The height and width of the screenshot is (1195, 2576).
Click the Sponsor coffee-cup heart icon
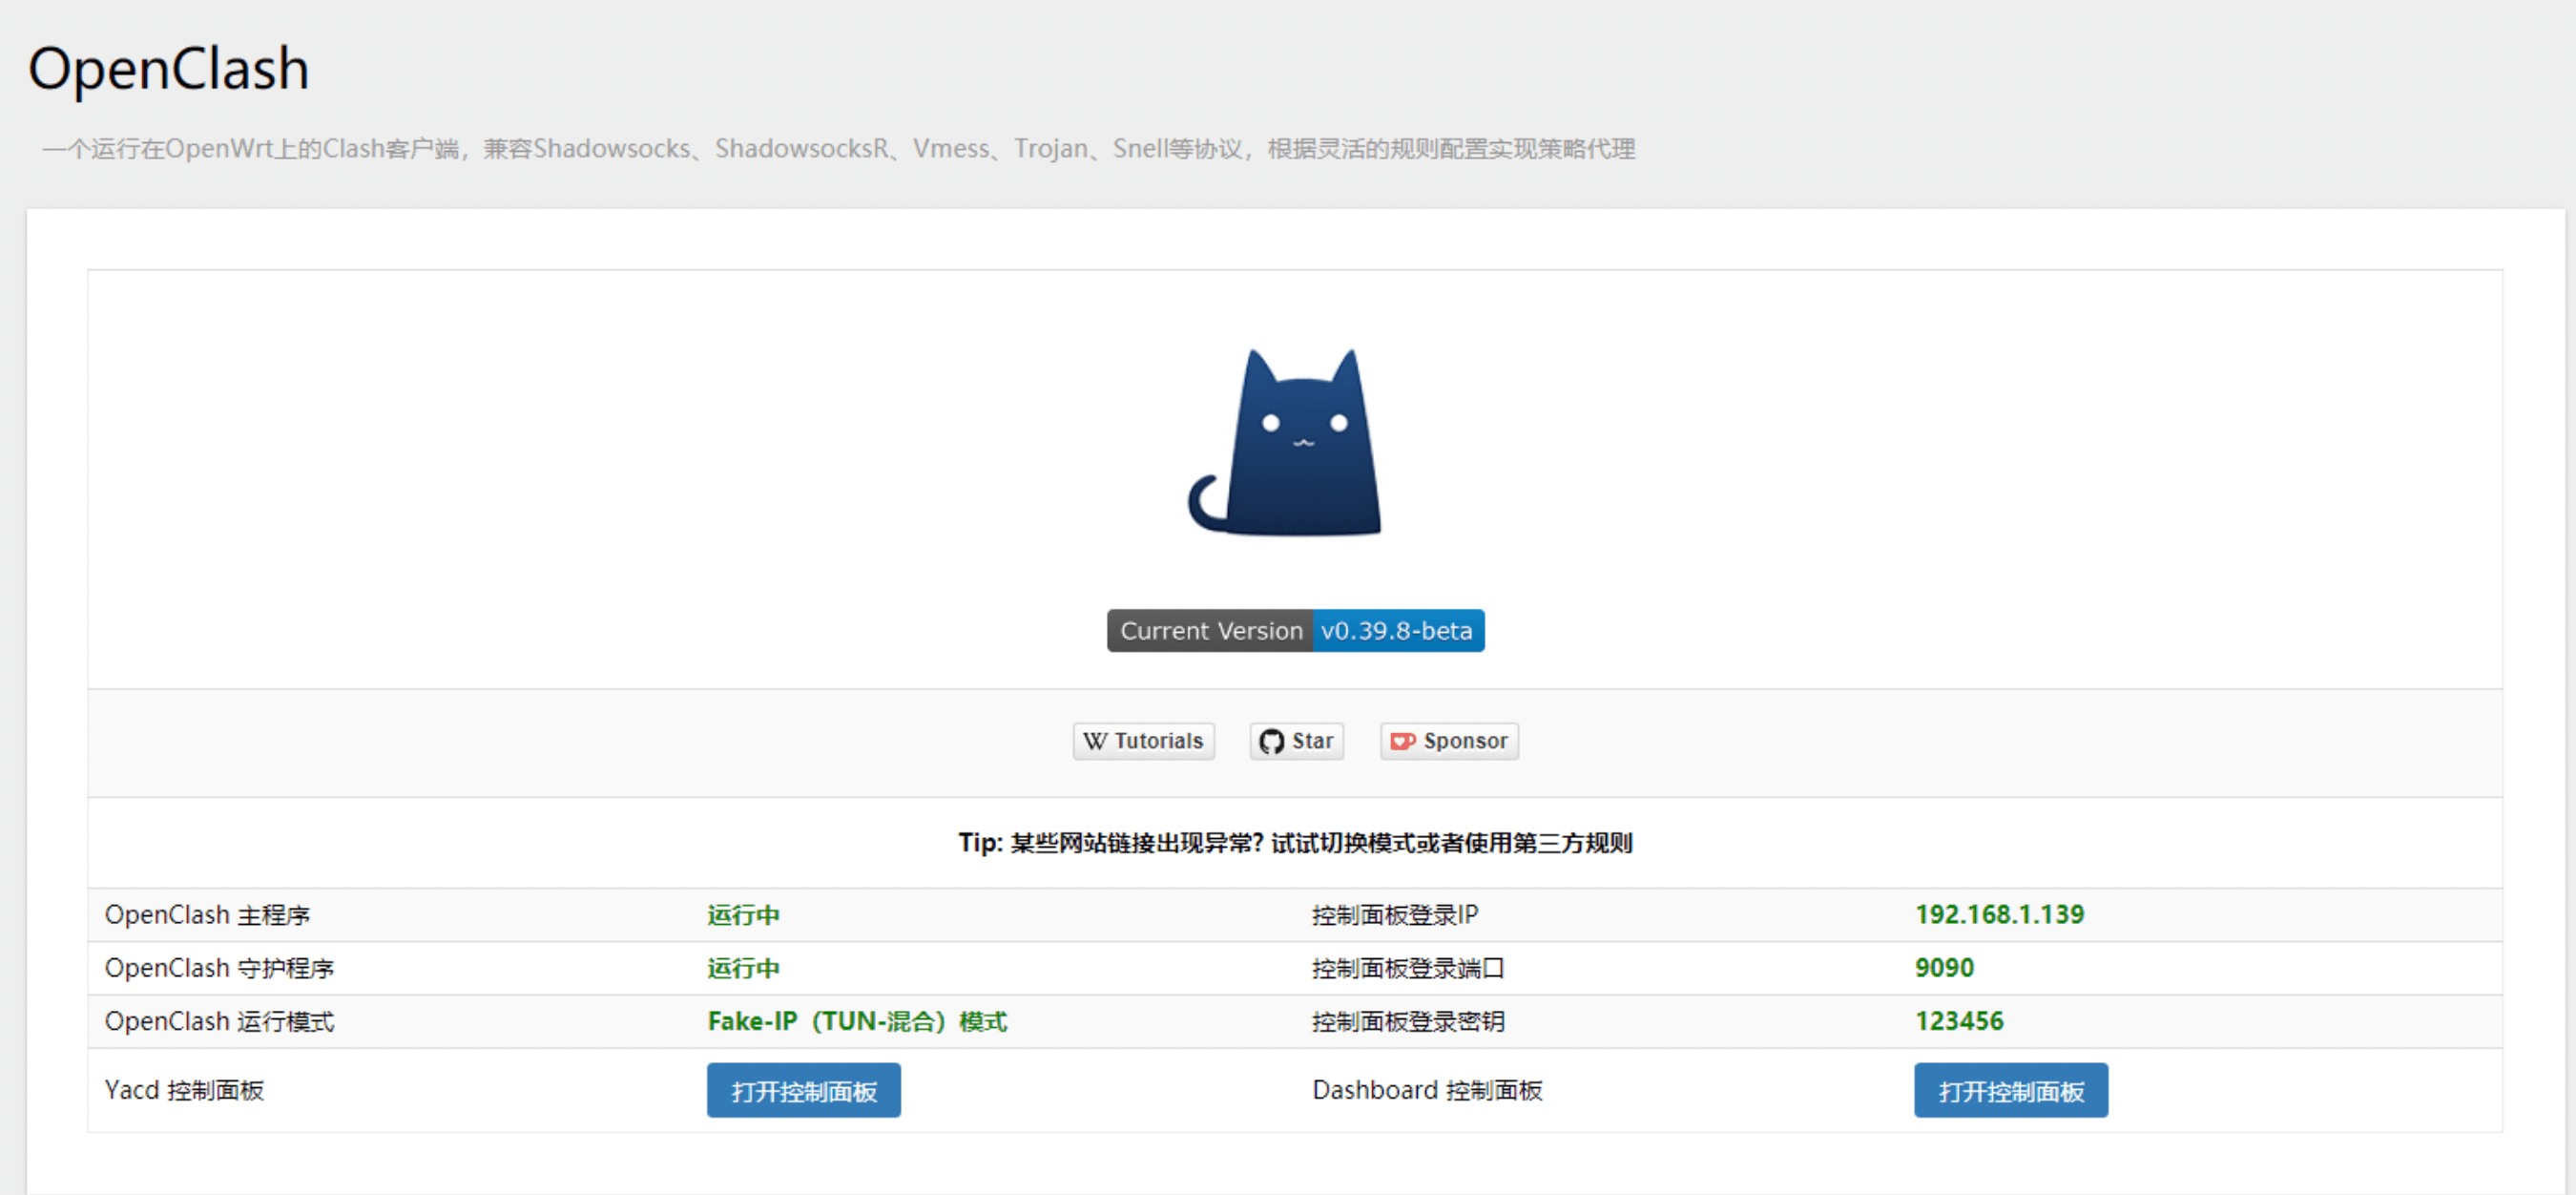click(x=1403, y=741)
